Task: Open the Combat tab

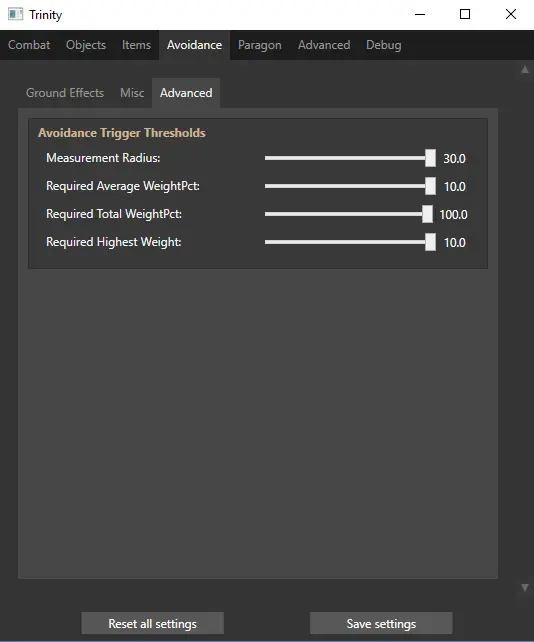Action: click(x=29, y=45)
